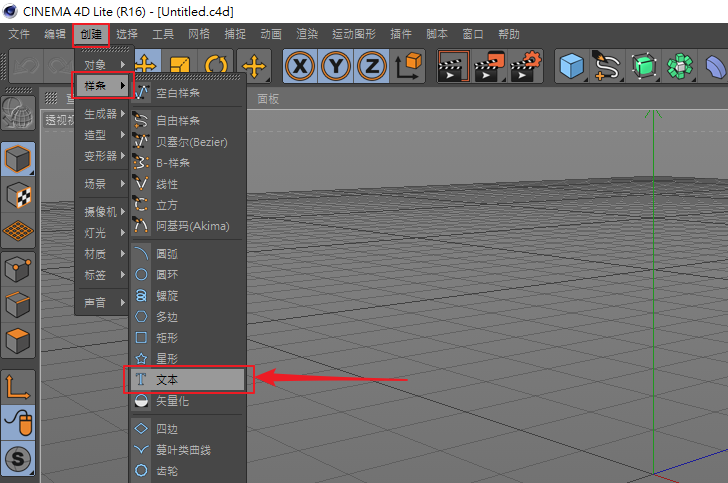Screen dimensions: 728x483
Task: Expand the 摄像机 submenu
Action: [x=102, y=212]
